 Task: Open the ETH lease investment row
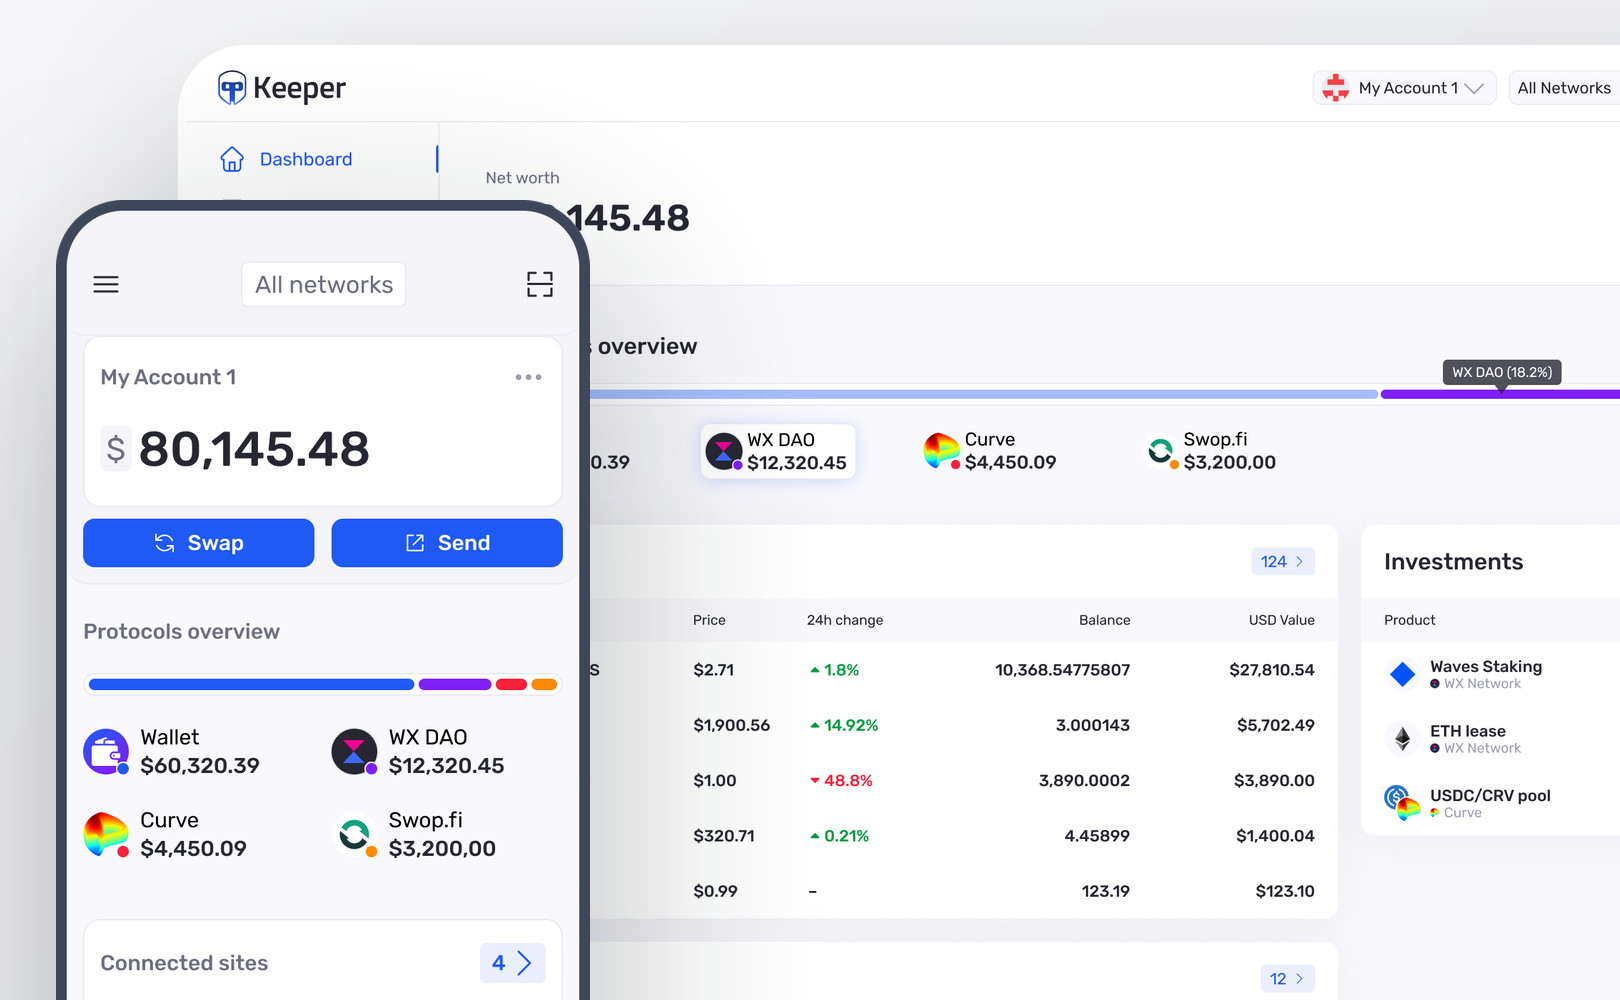point(1490,739)
